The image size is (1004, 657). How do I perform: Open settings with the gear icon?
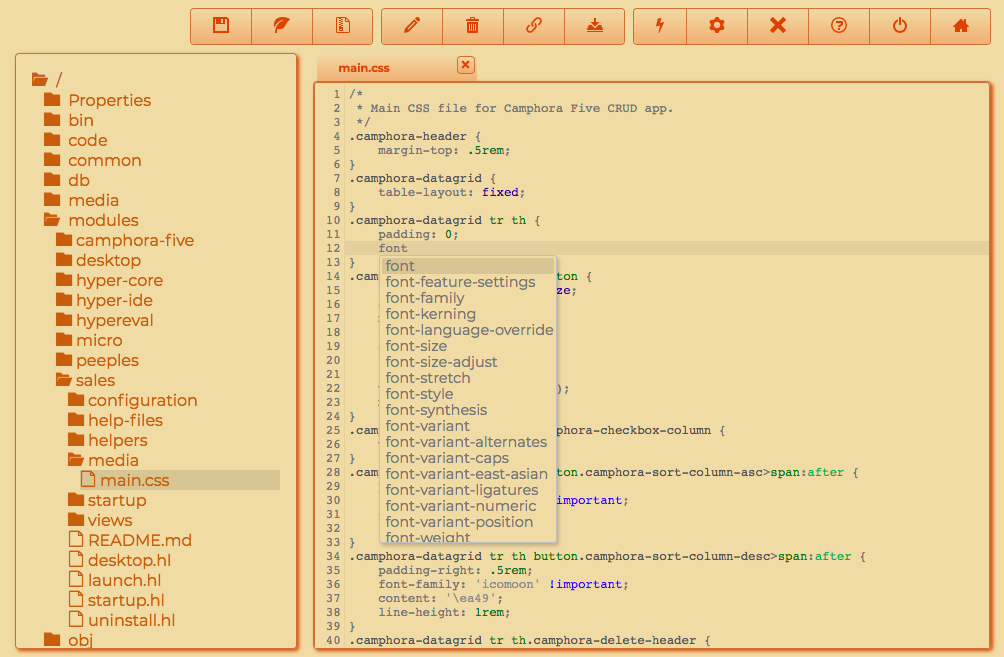pyautogui.click(x=716, y=26)
